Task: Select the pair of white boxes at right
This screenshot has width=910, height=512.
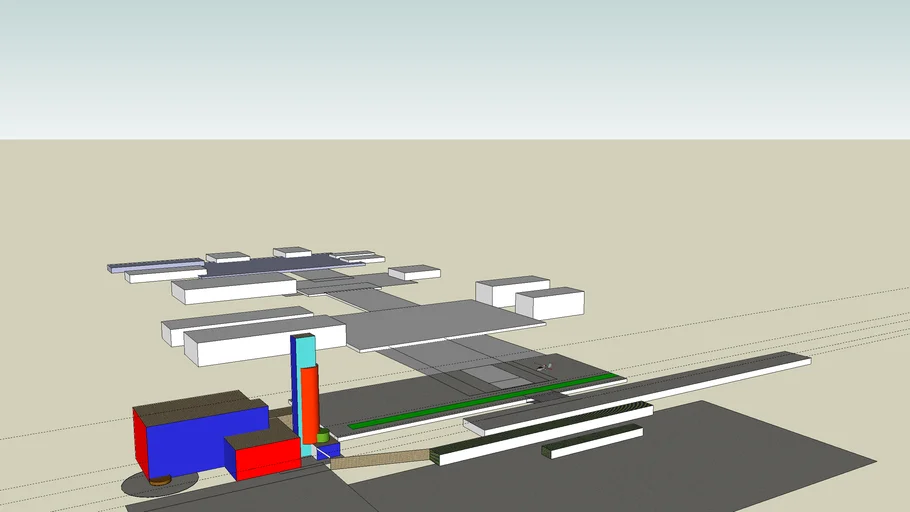Action: click(x=530, y=297)
